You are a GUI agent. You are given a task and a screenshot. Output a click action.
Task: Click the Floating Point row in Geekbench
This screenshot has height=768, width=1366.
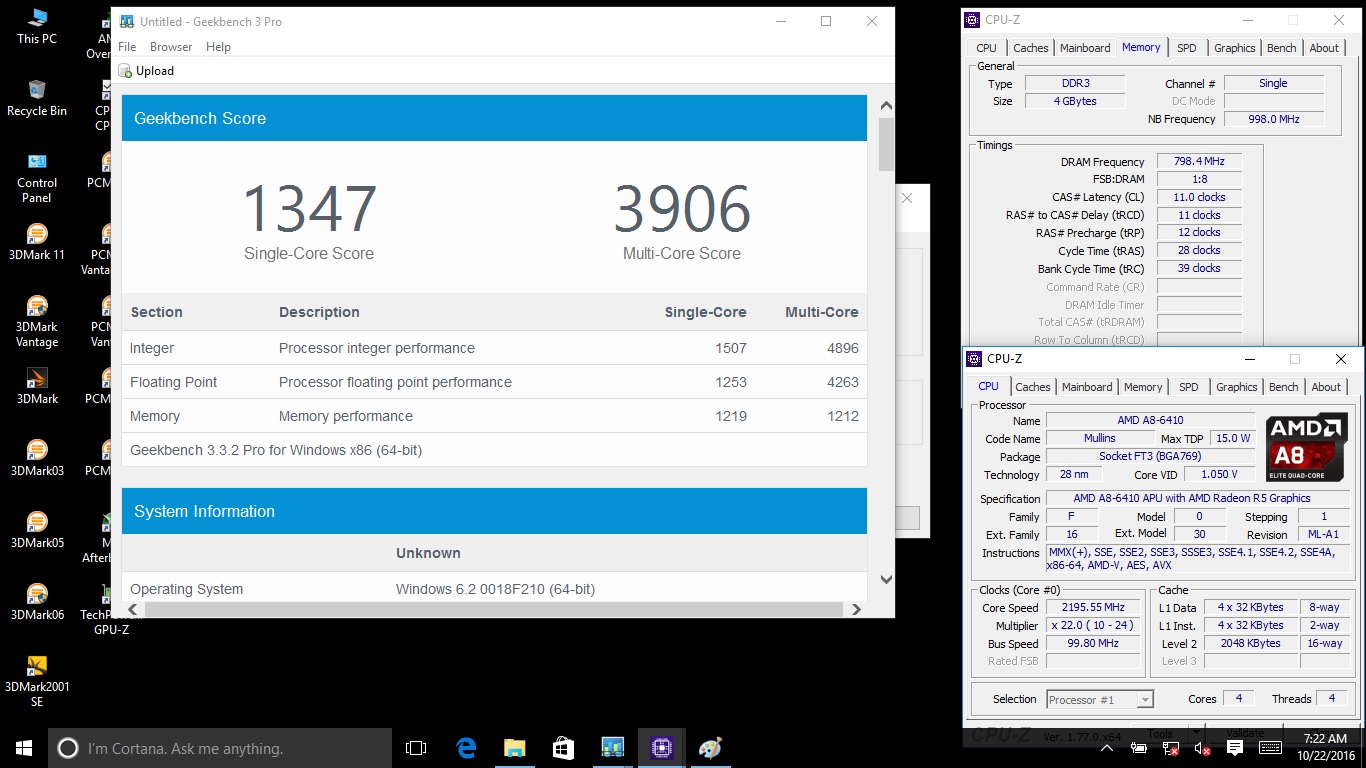pos(494,382)
